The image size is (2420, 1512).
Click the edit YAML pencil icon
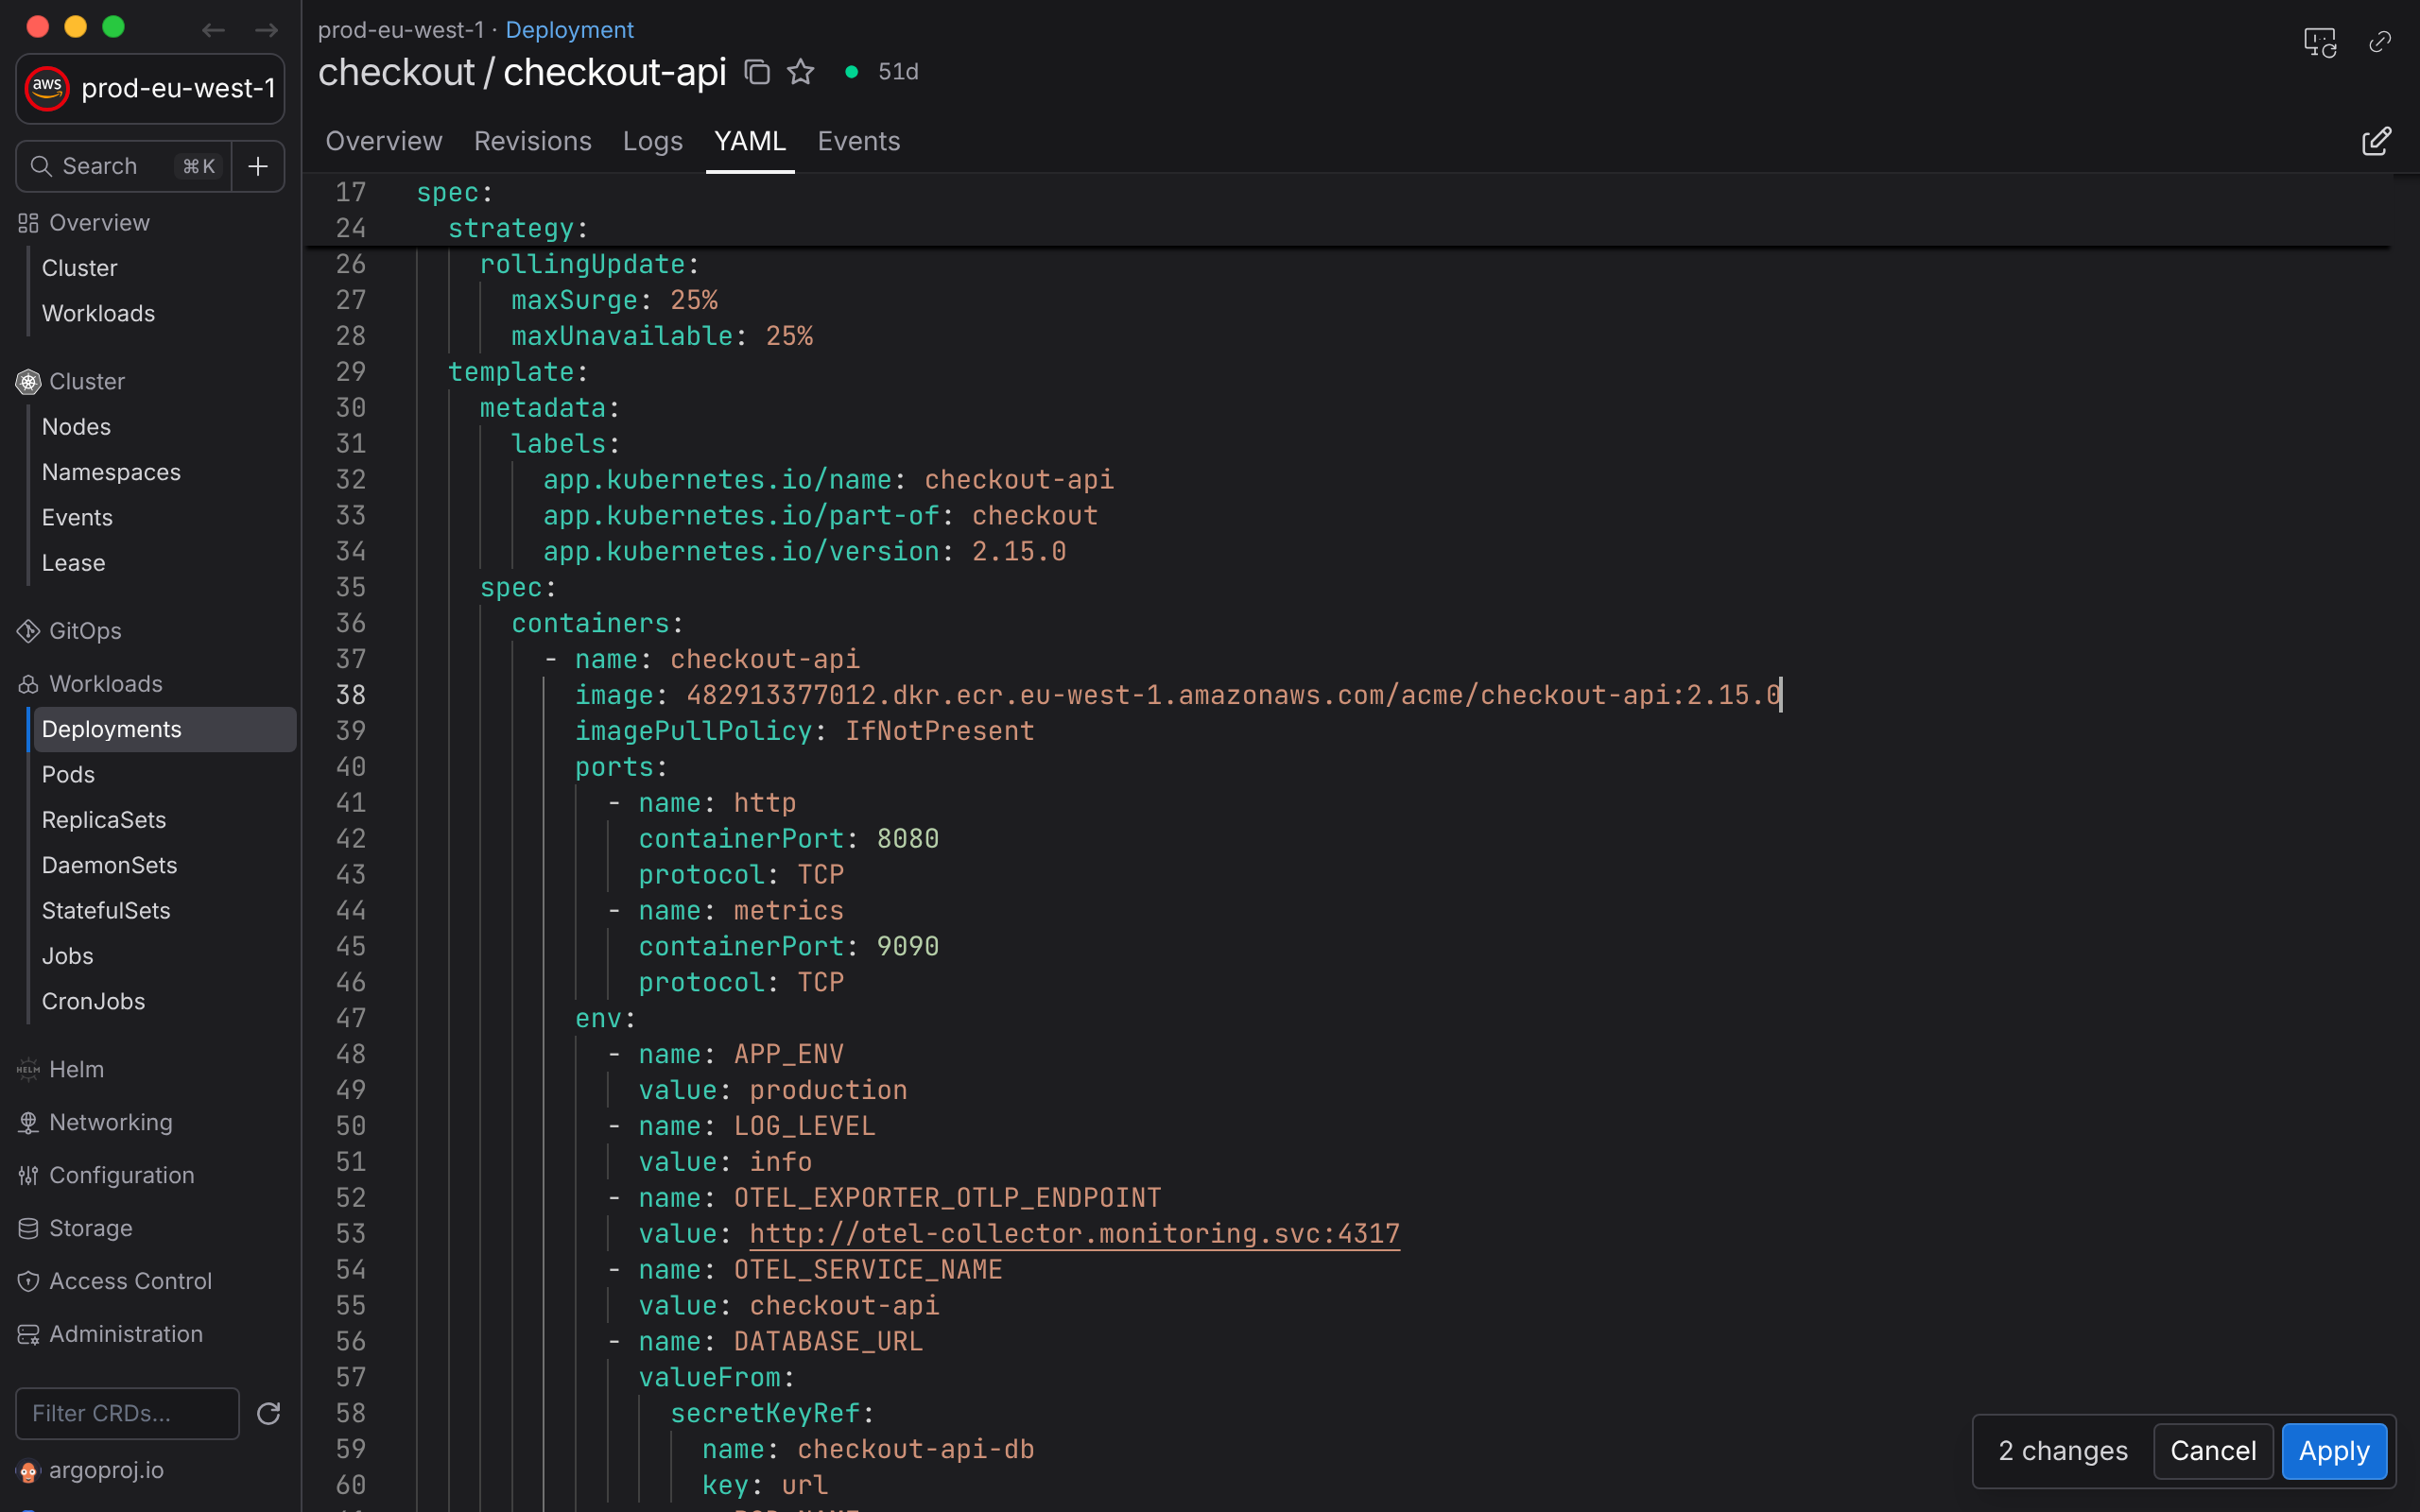(x=2377, y=141)
